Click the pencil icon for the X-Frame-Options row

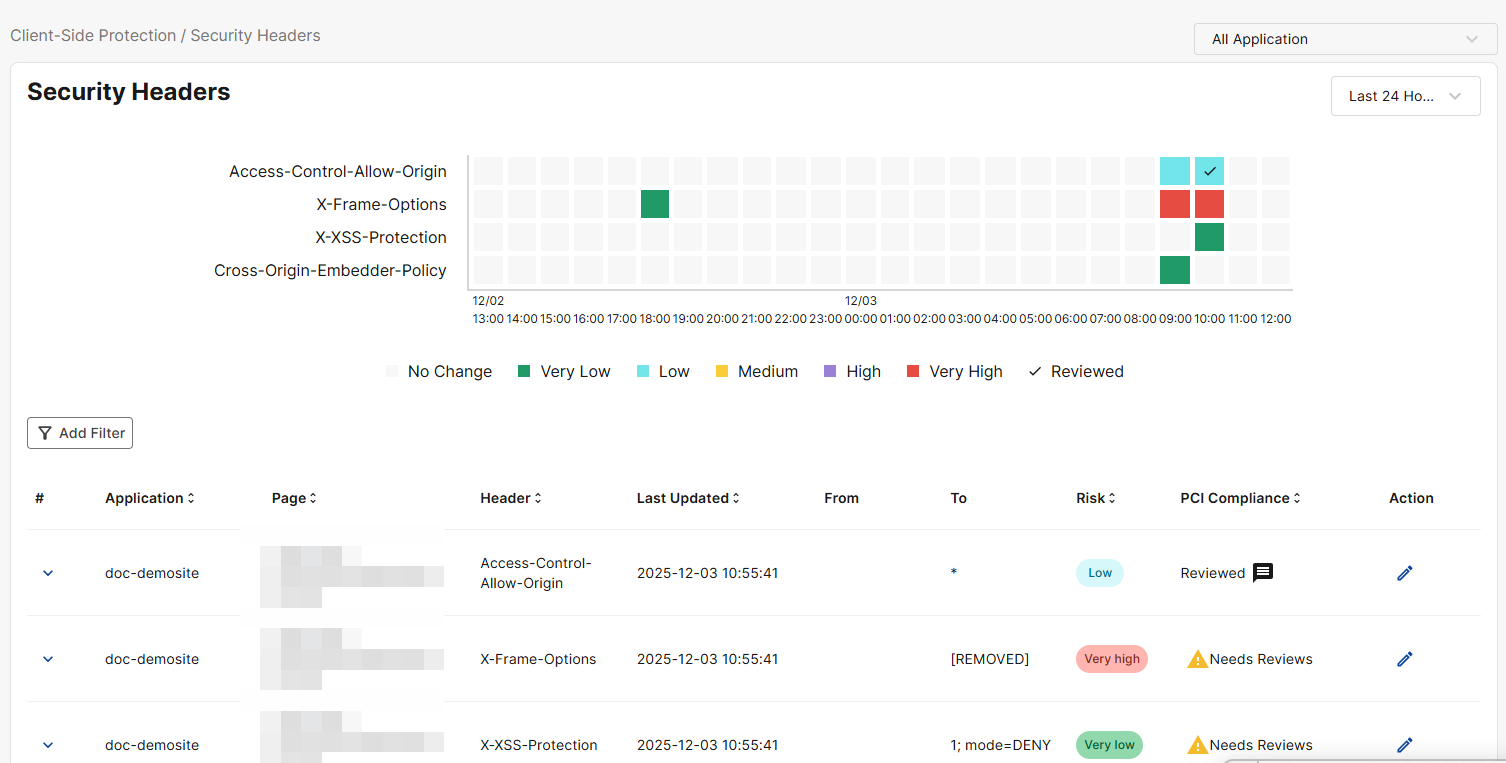[1405, 659]
